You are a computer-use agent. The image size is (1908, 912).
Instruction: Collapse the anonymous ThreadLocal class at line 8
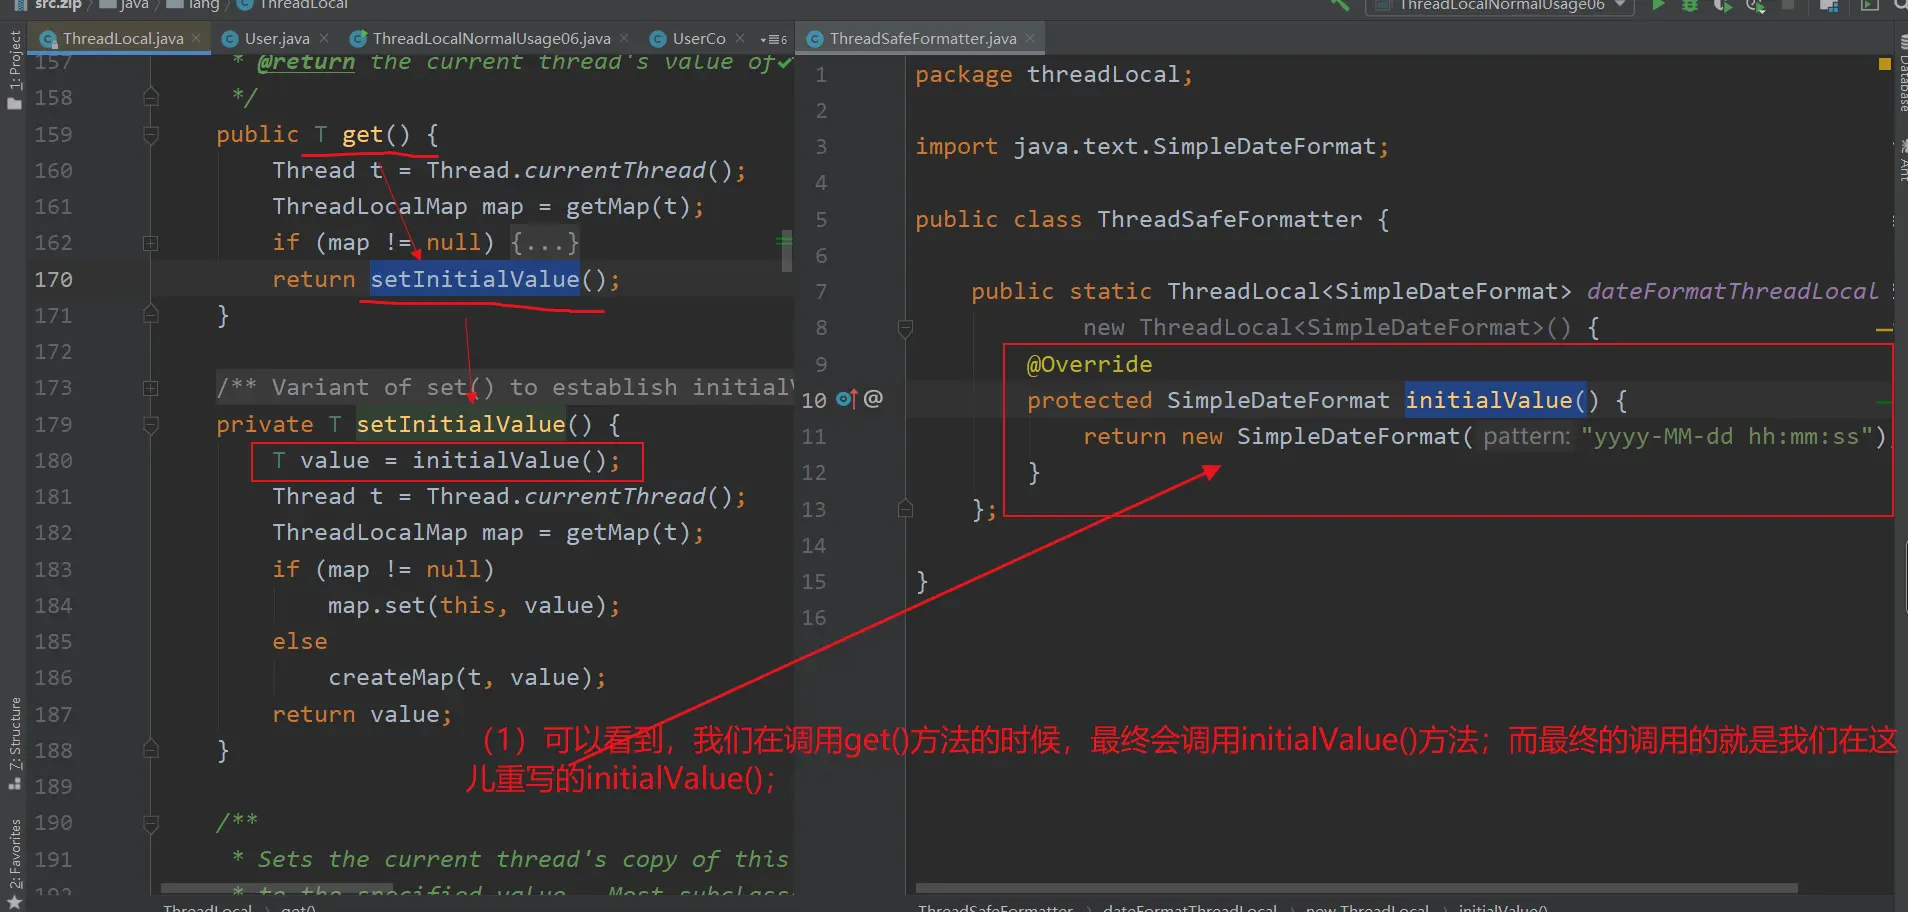905,328
